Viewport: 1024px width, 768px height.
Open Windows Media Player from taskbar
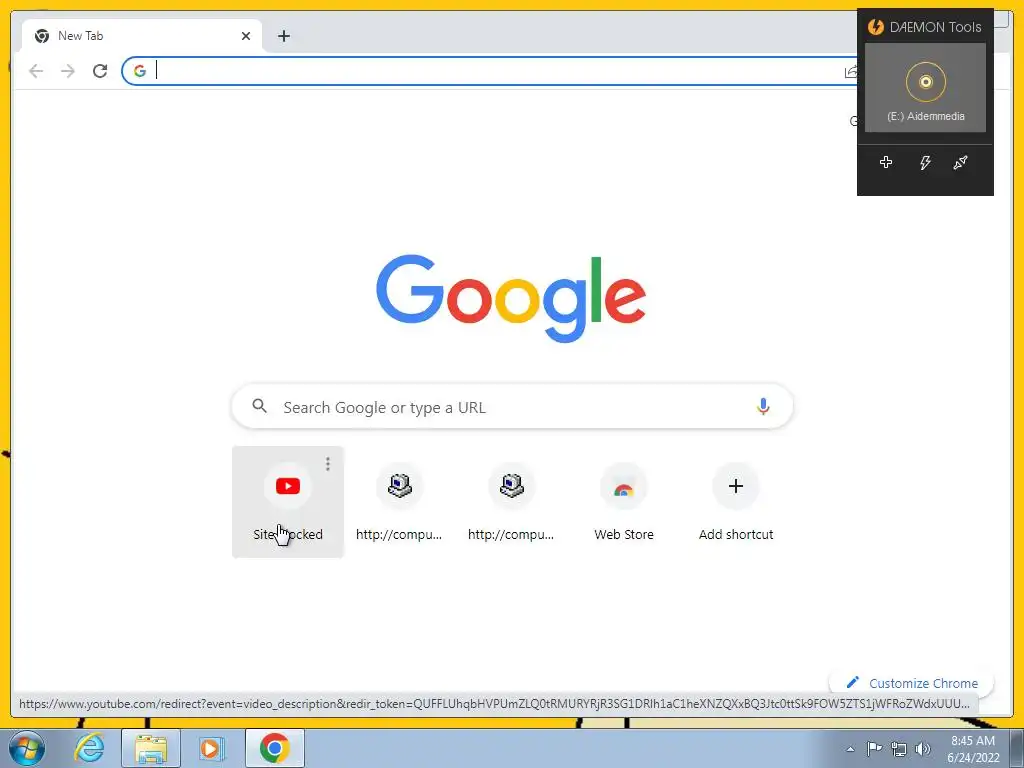click(x=211, y=748)
